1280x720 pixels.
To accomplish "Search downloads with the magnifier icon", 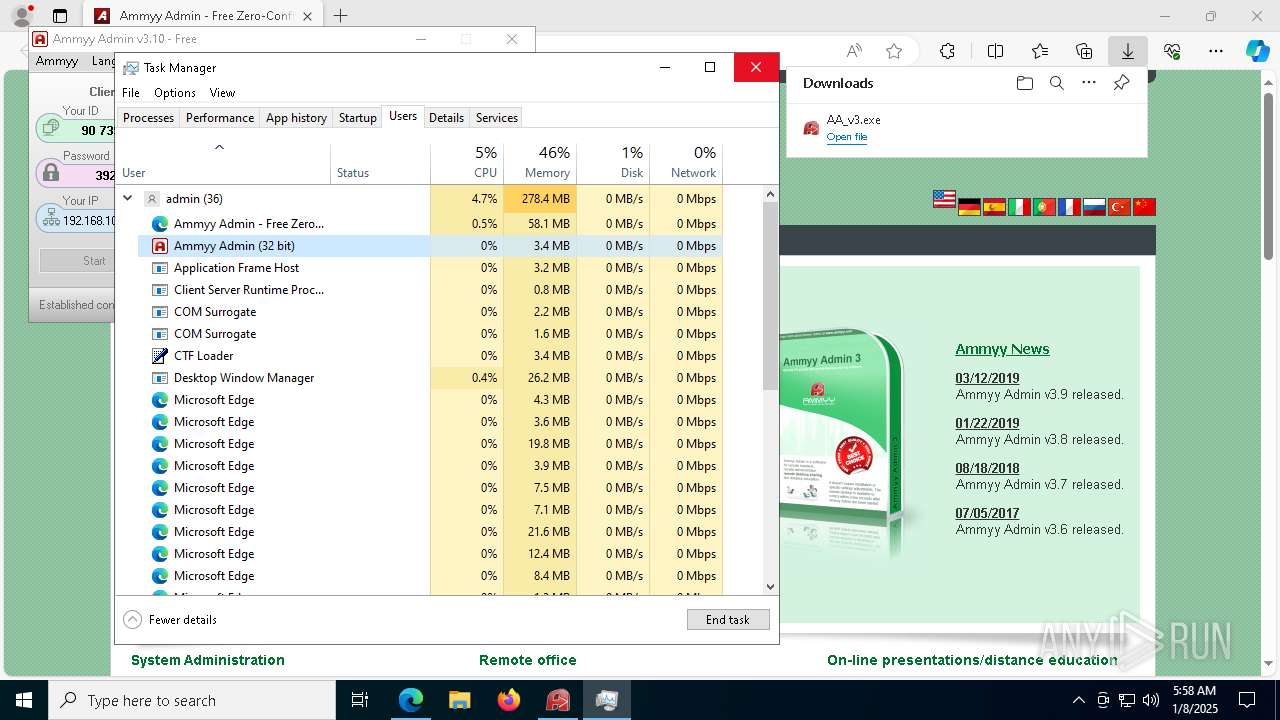I will (1056, 83).
